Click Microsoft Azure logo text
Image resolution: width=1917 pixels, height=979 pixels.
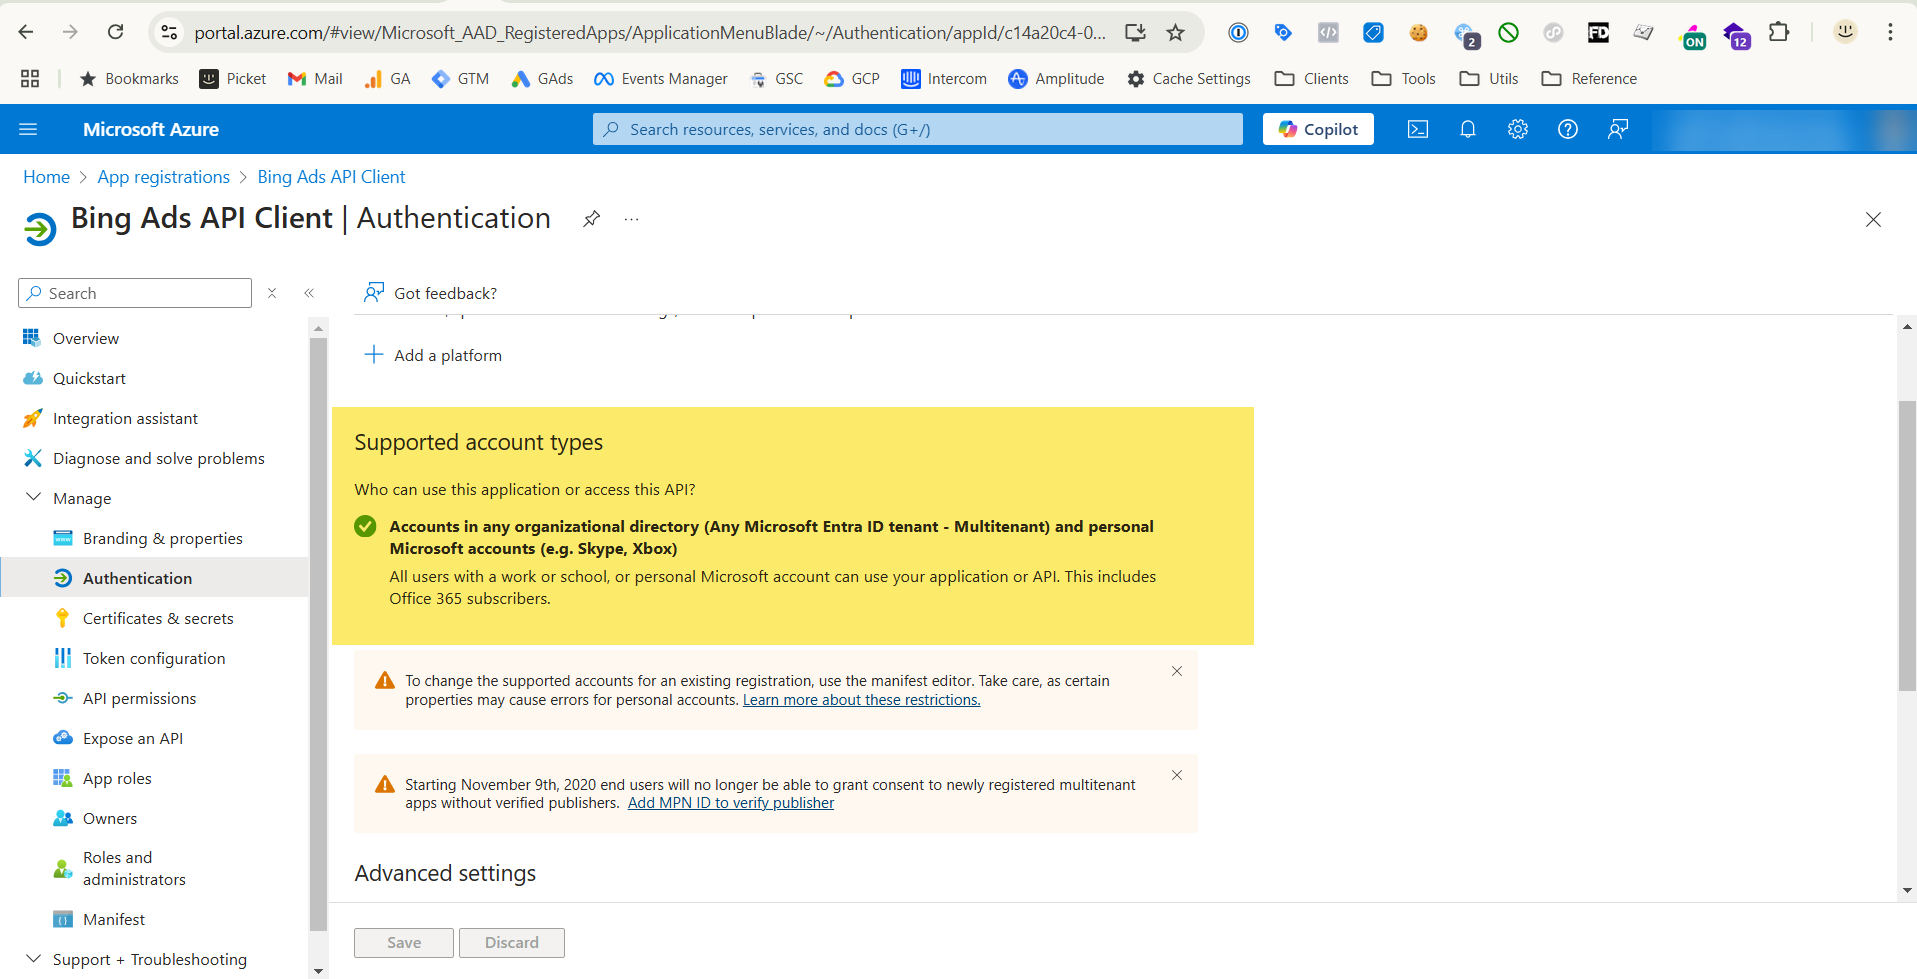click(151, 129)
